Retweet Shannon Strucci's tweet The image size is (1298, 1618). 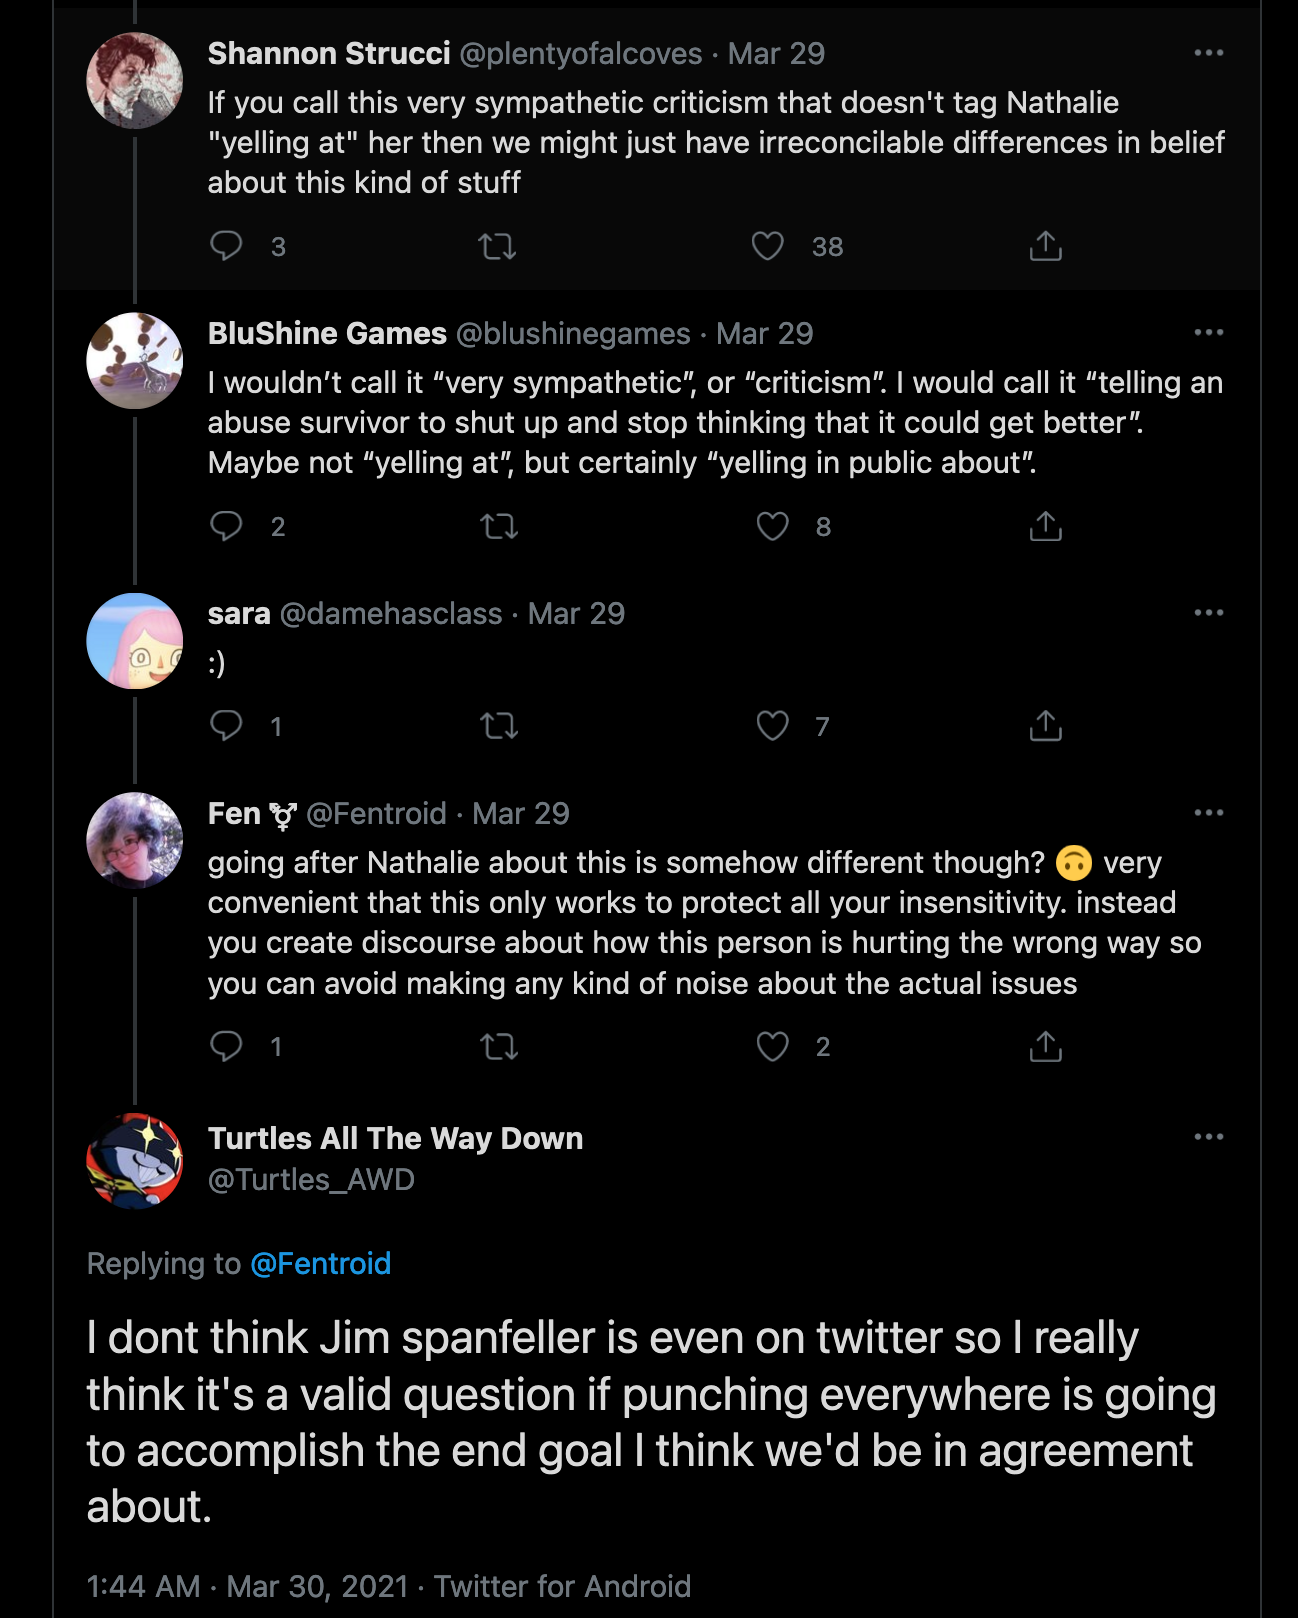[x=497, y=246]
